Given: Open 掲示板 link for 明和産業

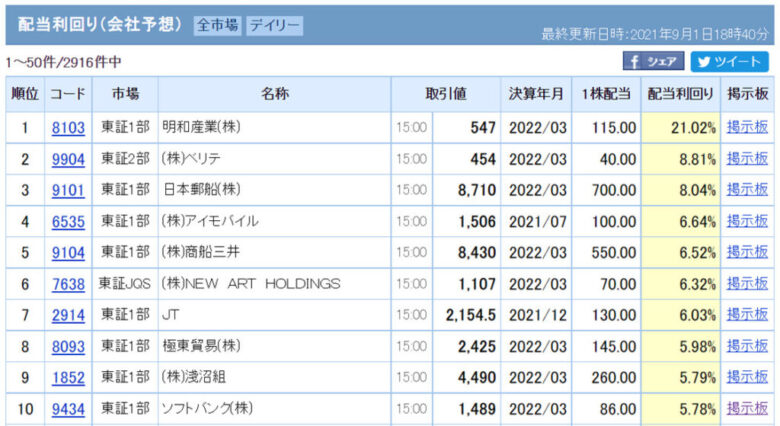Looking at the screenshot, I should coord(747,127).
